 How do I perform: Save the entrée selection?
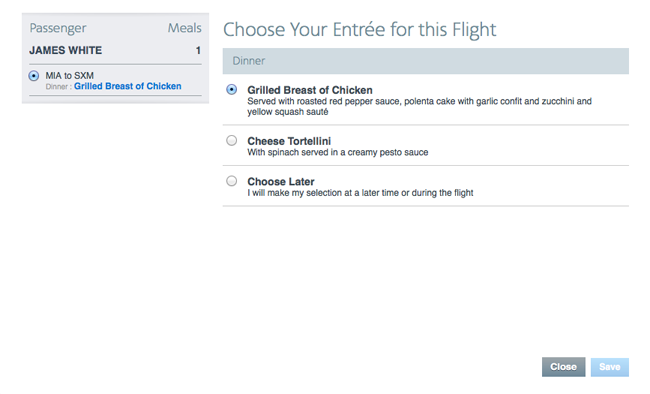click(609, 367)
